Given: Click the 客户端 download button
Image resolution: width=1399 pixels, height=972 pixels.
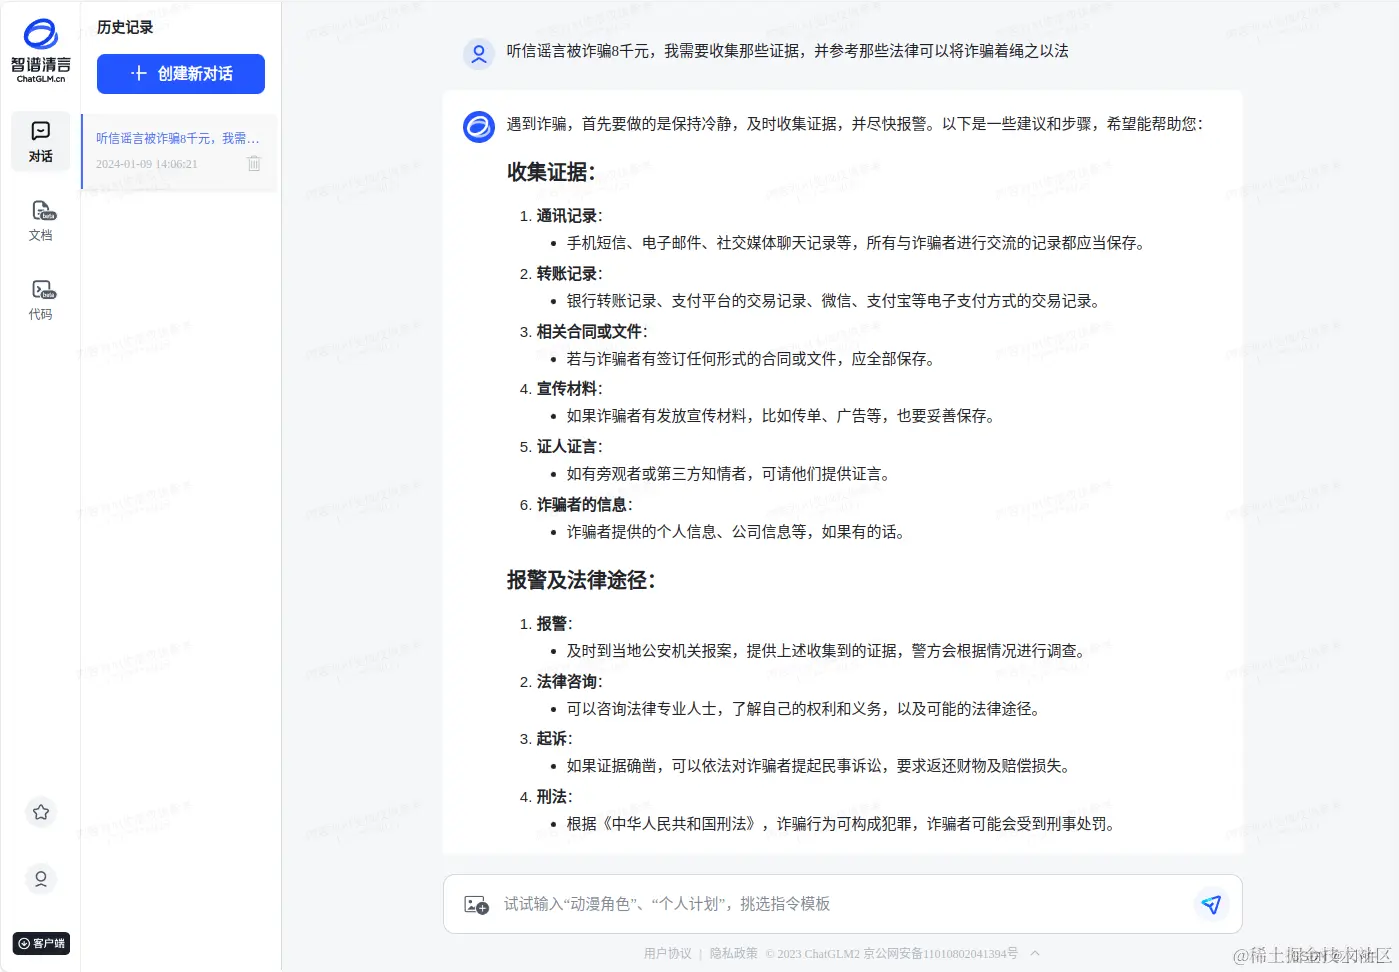Looking at the screenshot, I should pyautogui.click(x=41, y=943).
